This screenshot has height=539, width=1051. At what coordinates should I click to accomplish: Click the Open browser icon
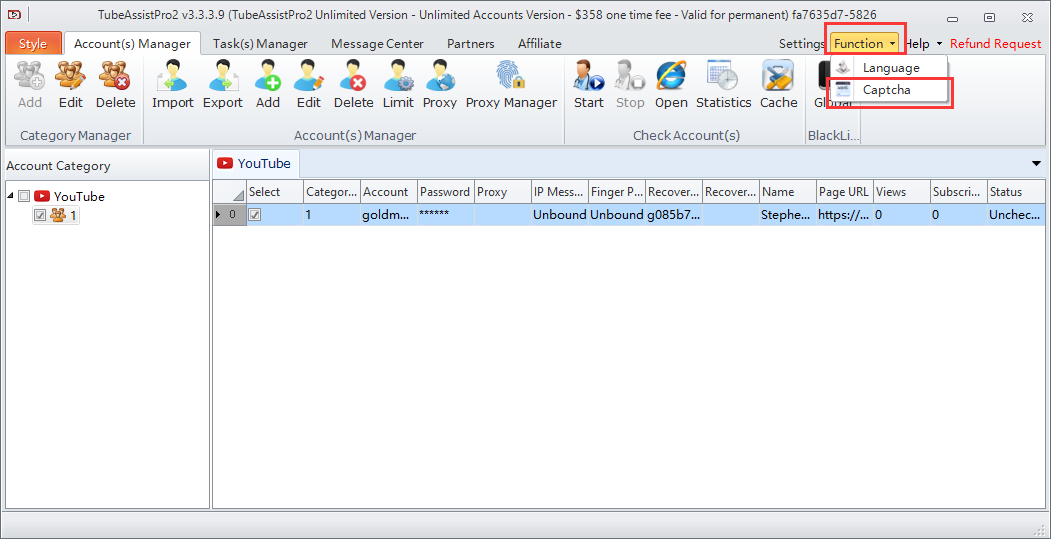pos(671,84)
